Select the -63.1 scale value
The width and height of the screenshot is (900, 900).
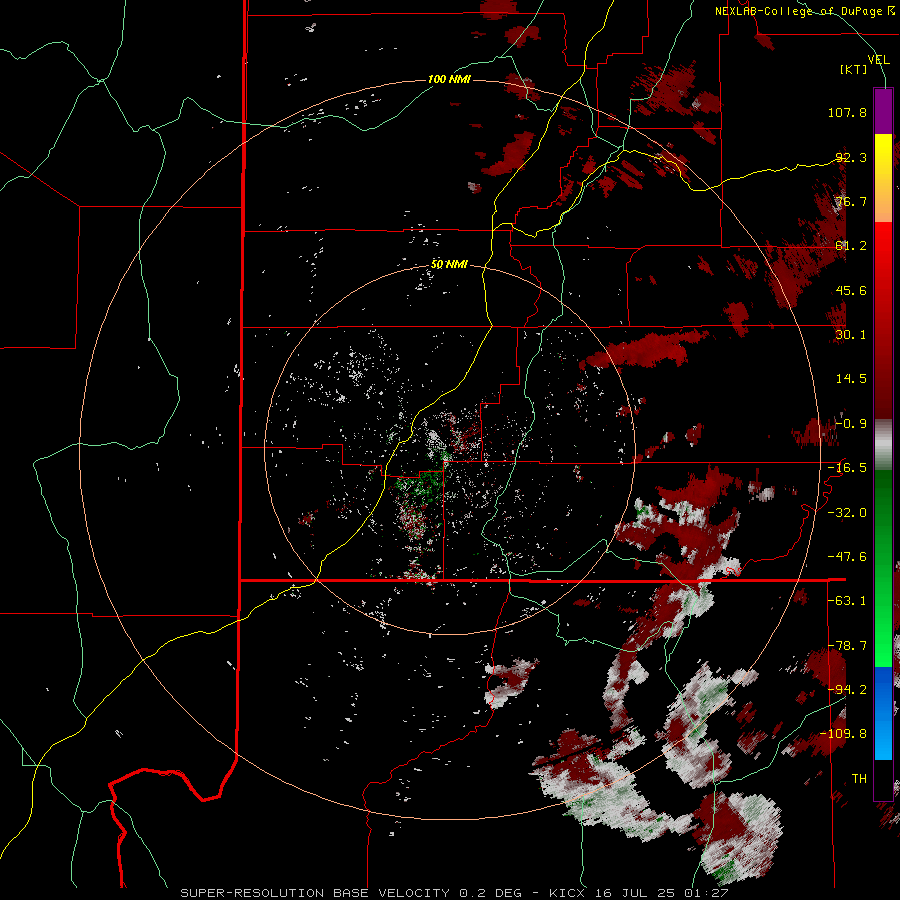pyautogui.click(x=847, y=601)
